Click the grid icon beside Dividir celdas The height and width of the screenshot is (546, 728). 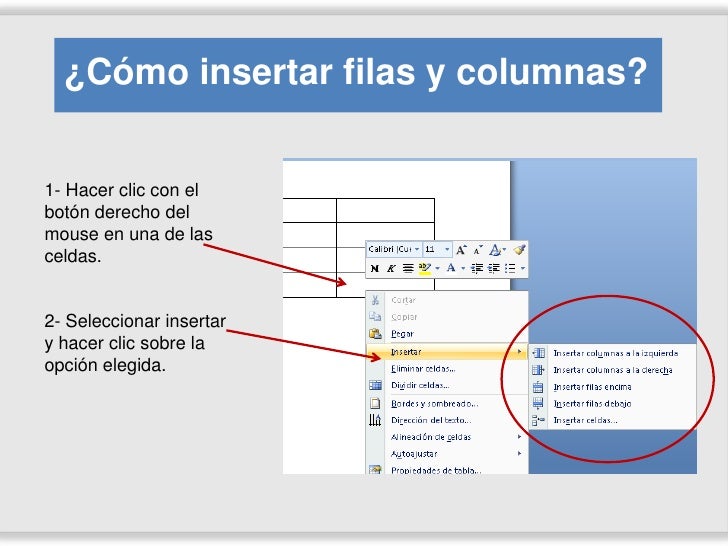click(x=375, y=385)
